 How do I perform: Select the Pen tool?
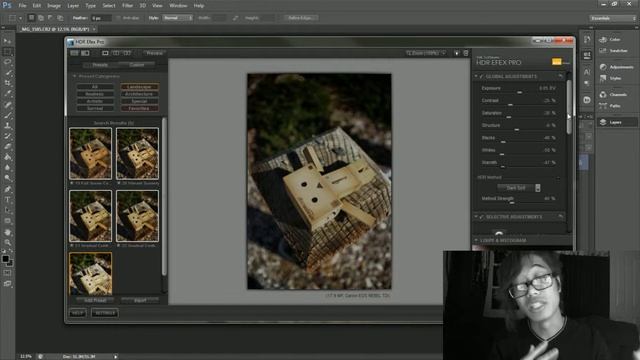[x=7, y=189]
